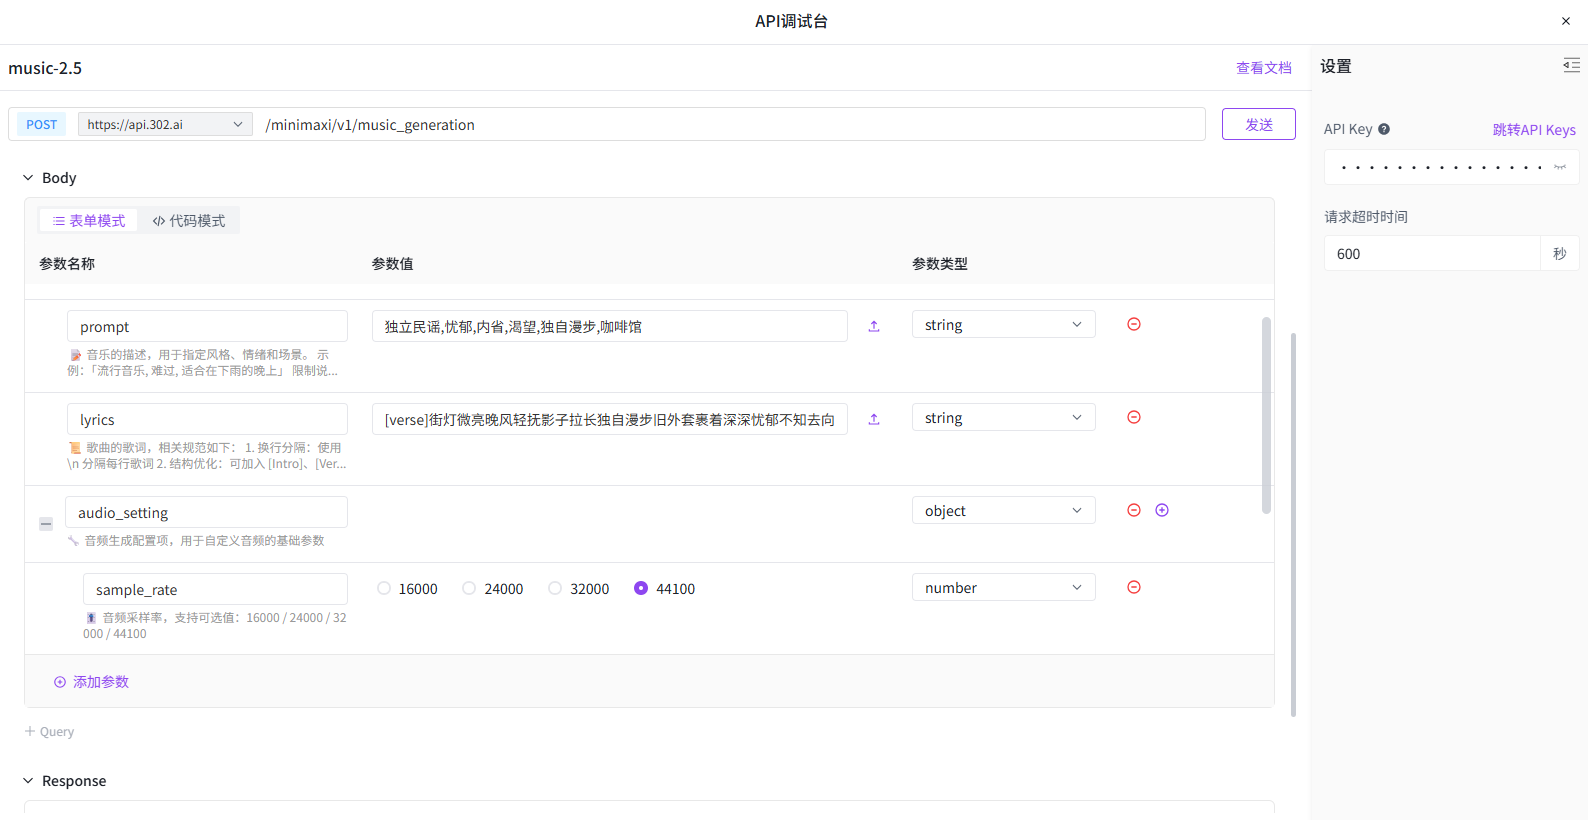Remove the sample_rate parameter row
Screen dimensions: 1588x820
coord(1134,587)
